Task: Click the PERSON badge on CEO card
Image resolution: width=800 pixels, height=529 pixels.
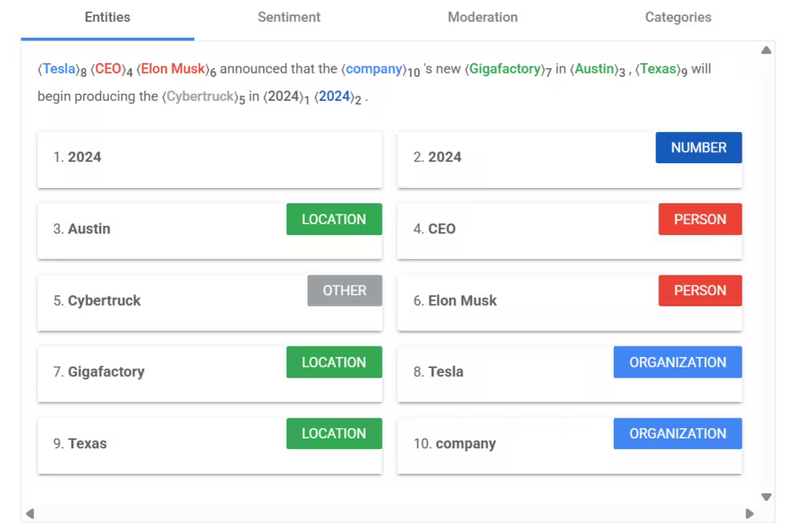Action: [x=700, y=219]
